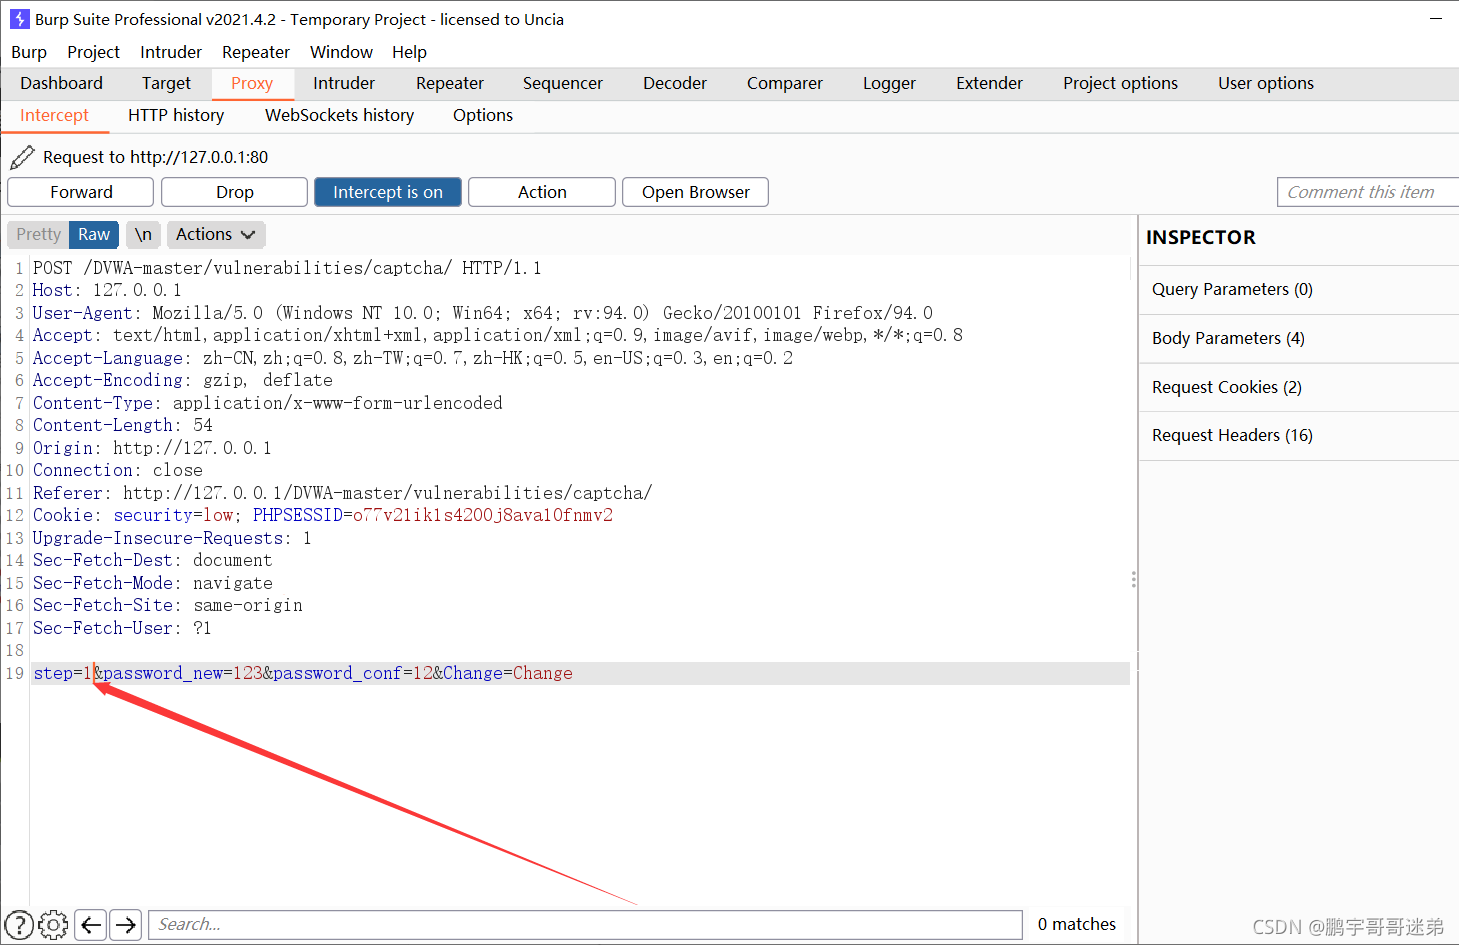This screenshot has width=1459, height=945.
Task: Go to previous match with left arrow
Action: (91, 925)
